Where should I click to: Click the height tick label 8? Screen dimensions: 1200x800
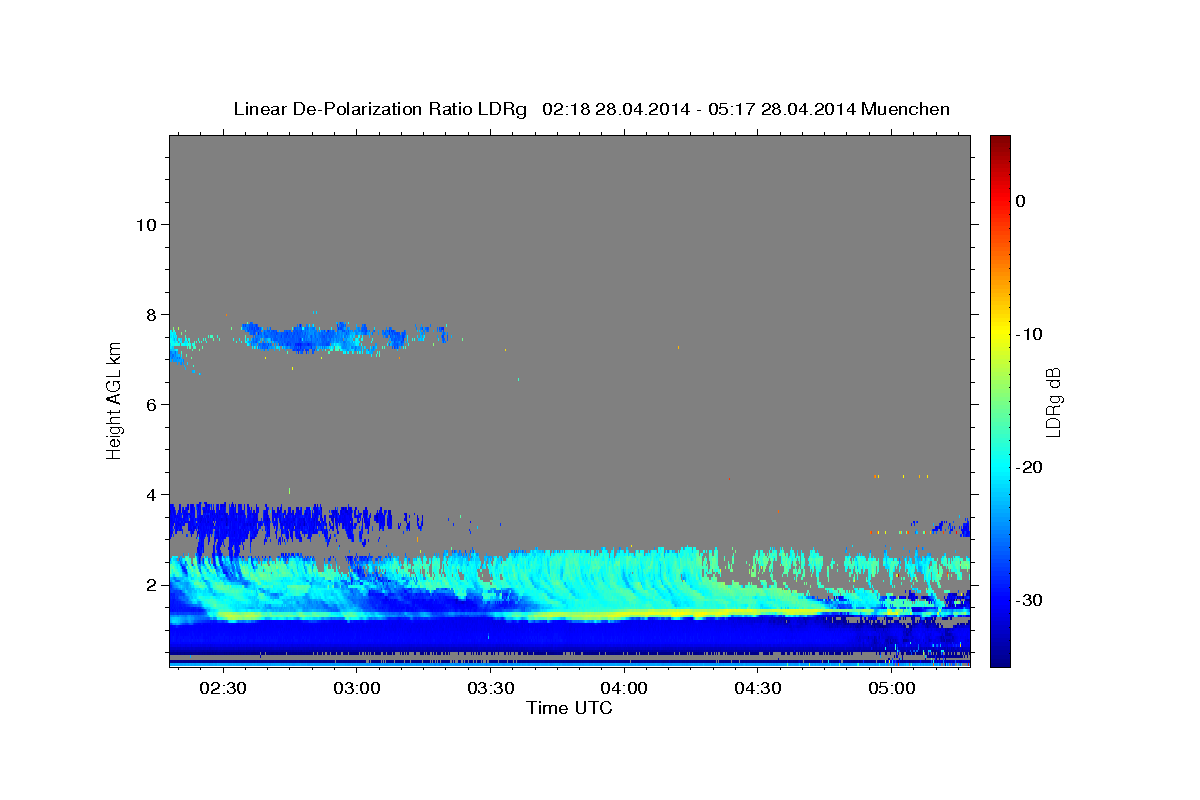click(150, 314)
